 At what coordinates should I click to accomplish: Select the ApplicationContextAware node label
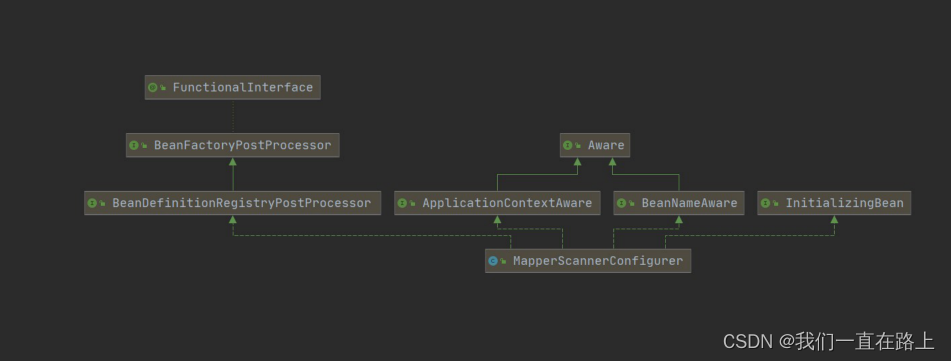click(507, 203)
